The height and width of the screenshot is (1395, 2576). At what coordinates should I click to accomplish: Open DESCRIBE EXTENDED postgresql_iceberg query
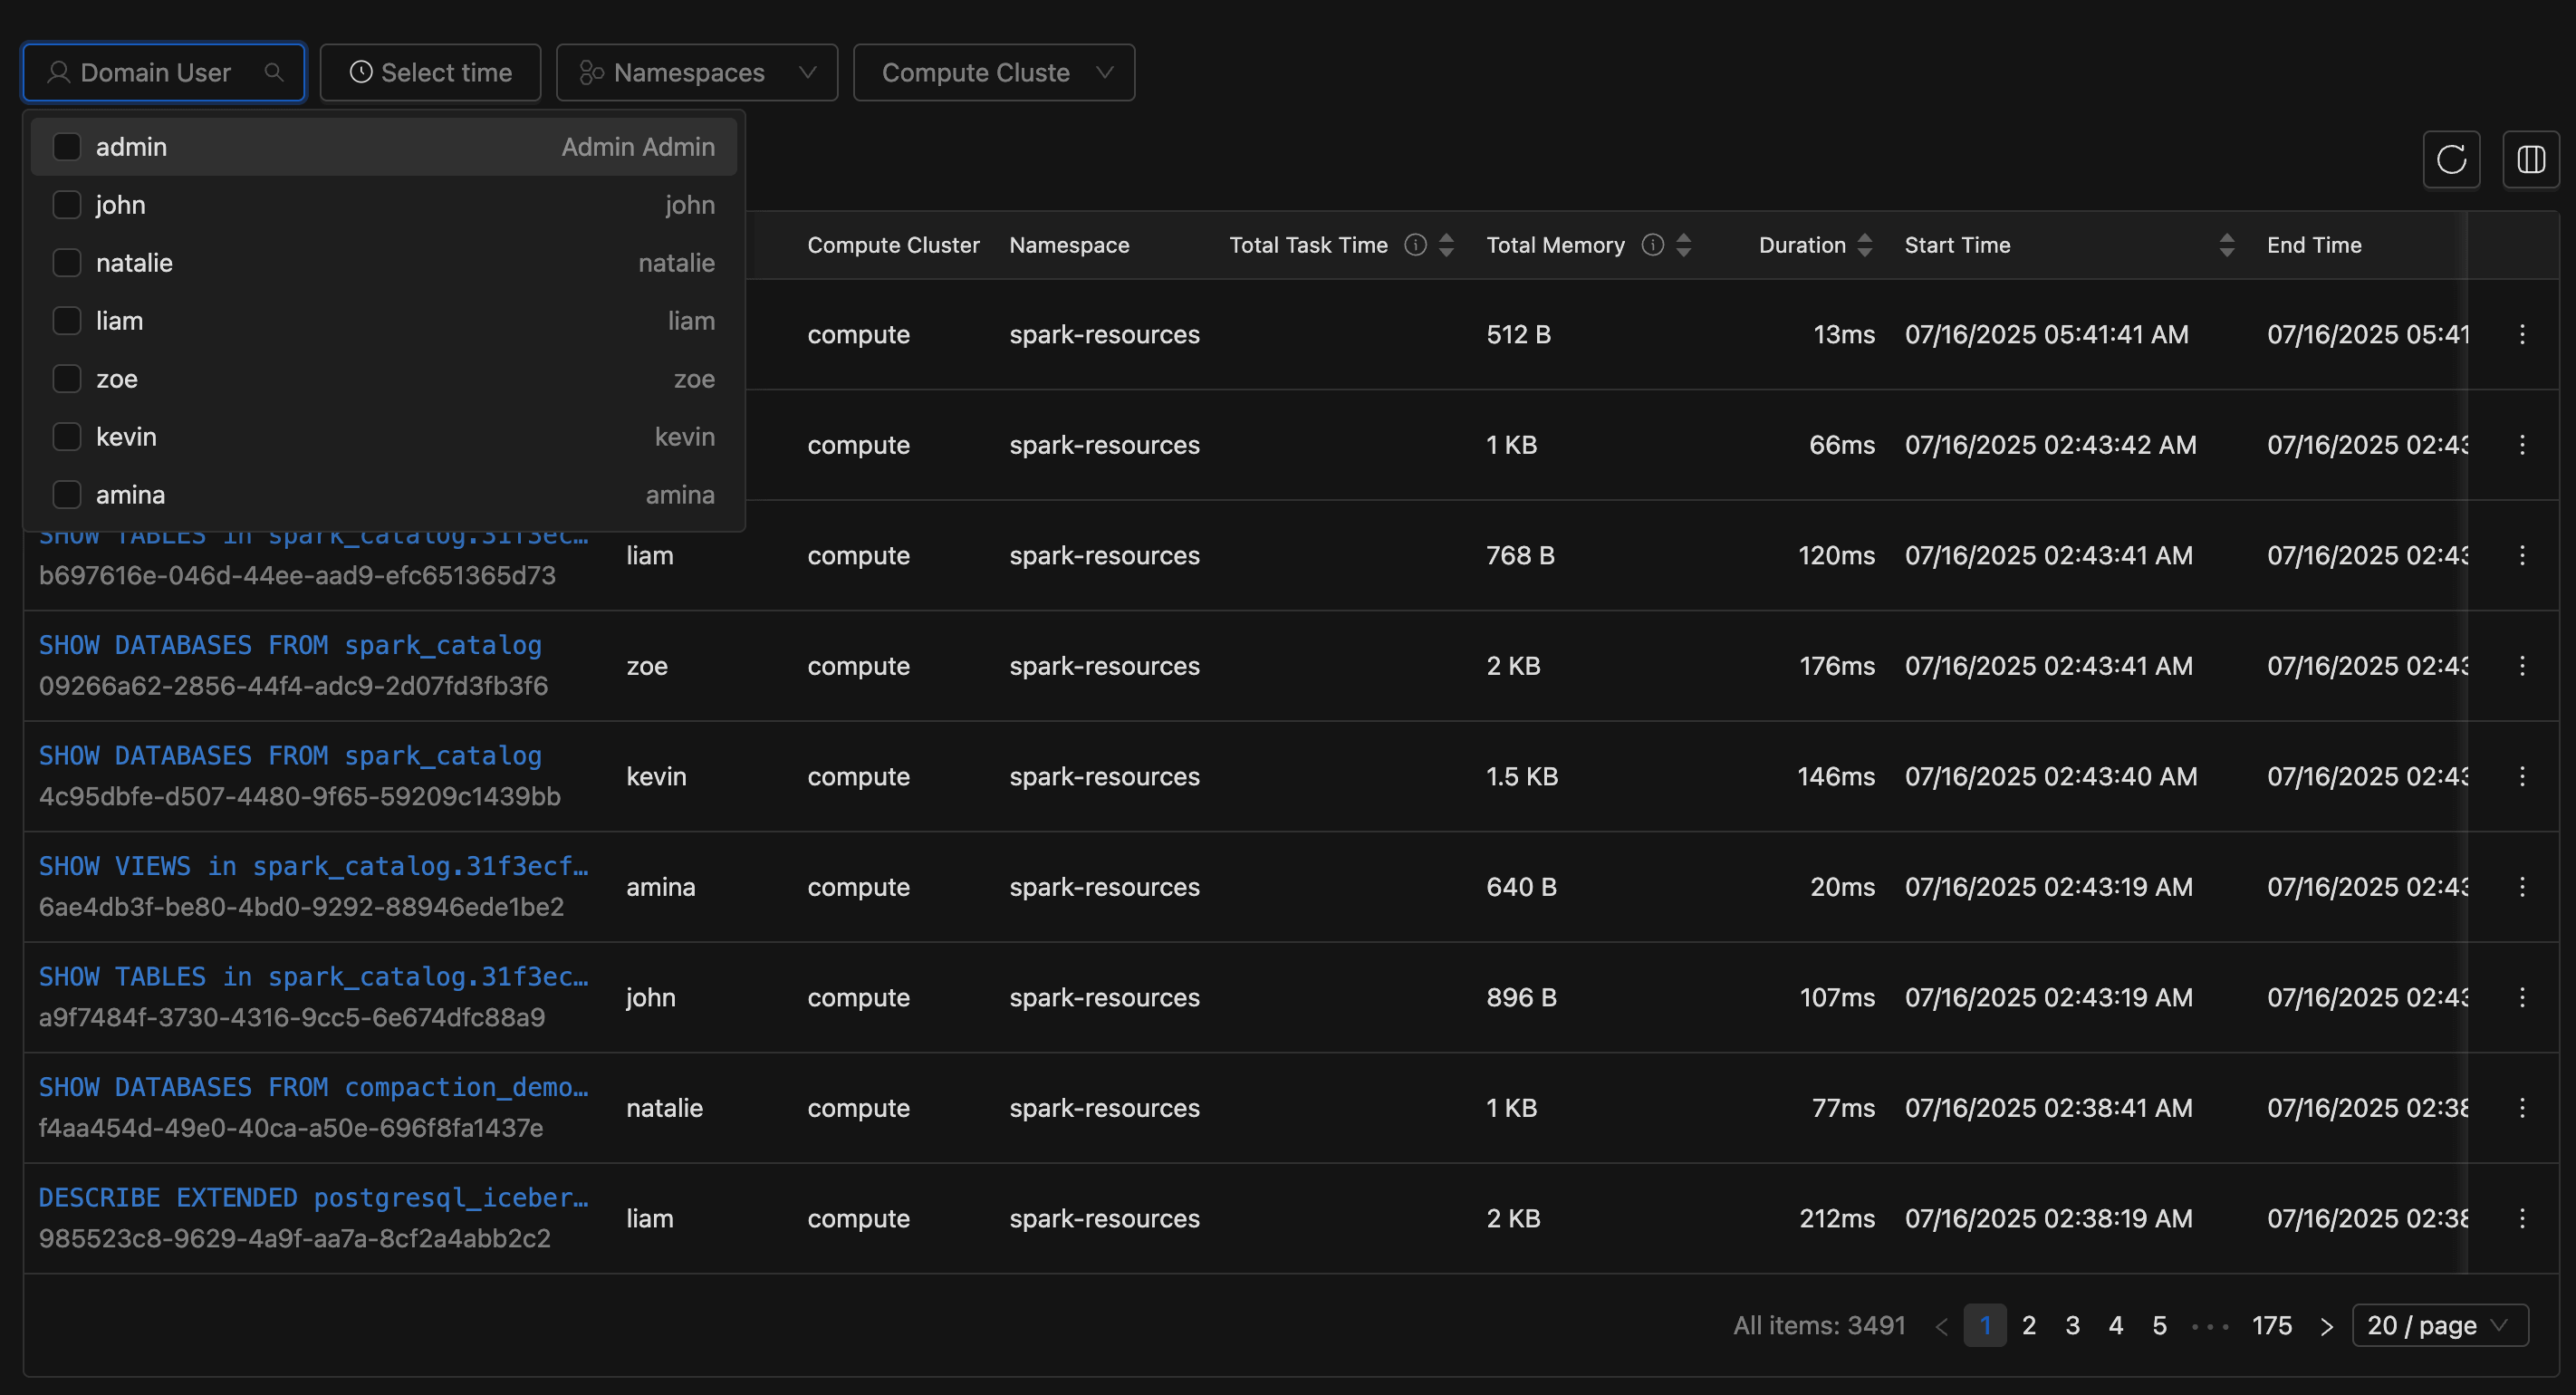(x=313, y=1197)
